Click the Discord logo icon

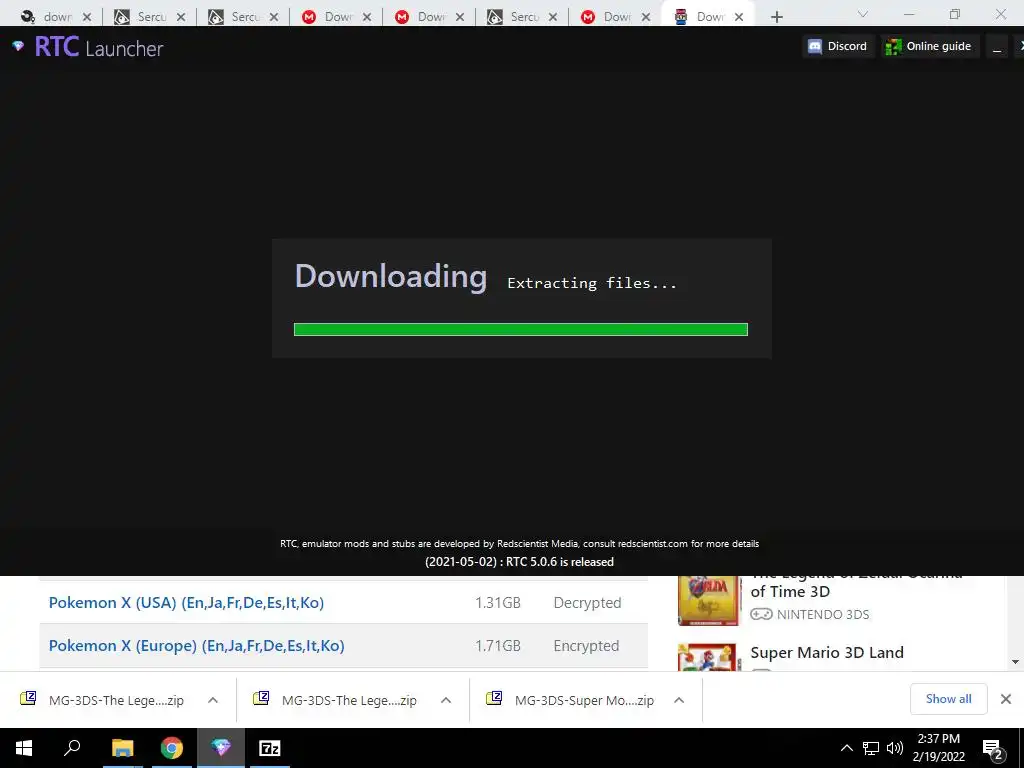click(815, 46)
